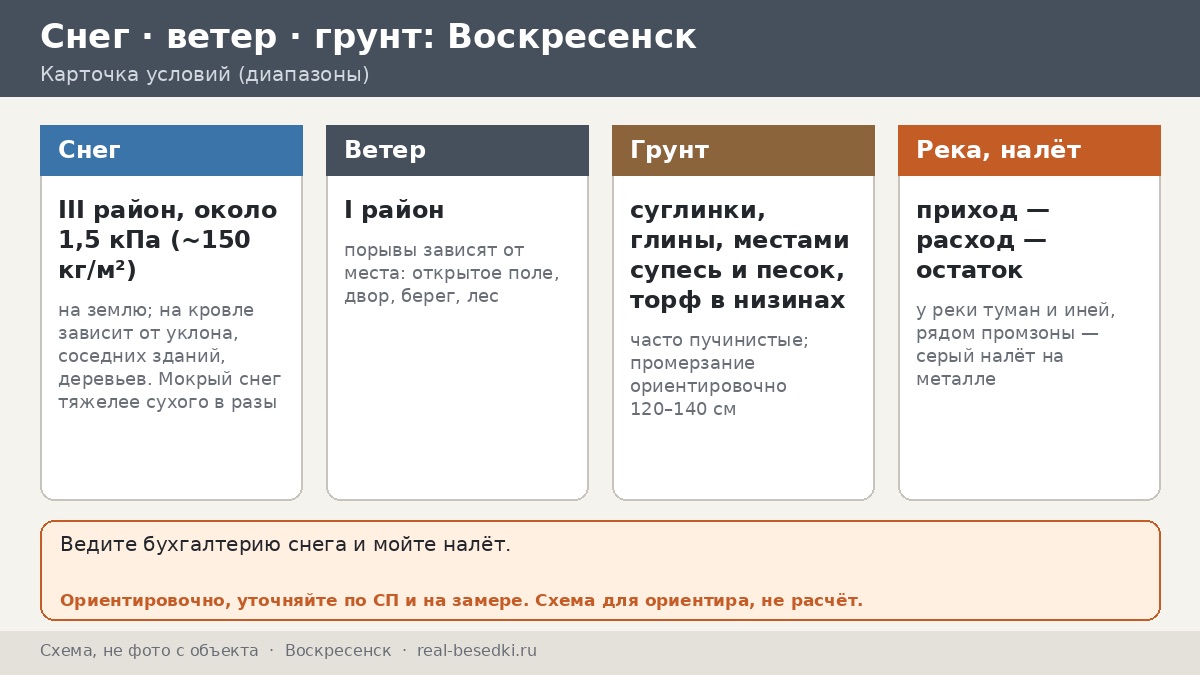Select the brown 'Грунт' card header
The width and height of the screenshot is (1200, 675).
[x=743, y=150]
